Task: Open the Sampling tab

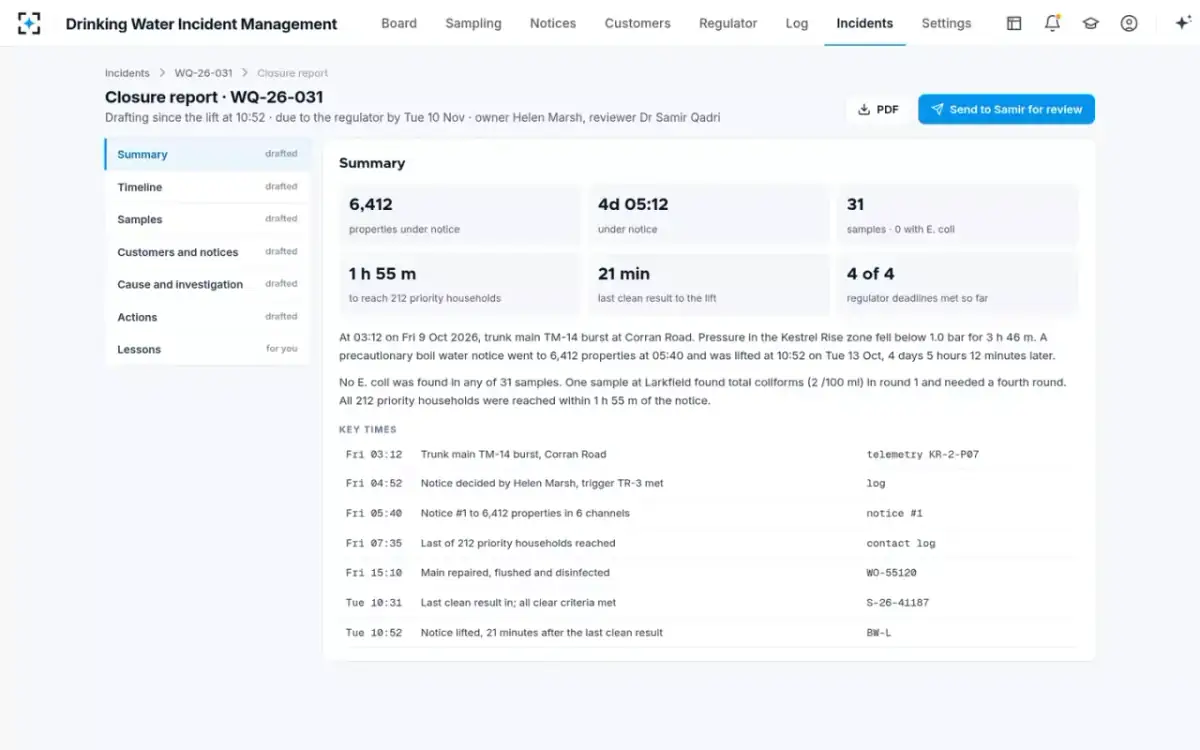Action: 473,23
